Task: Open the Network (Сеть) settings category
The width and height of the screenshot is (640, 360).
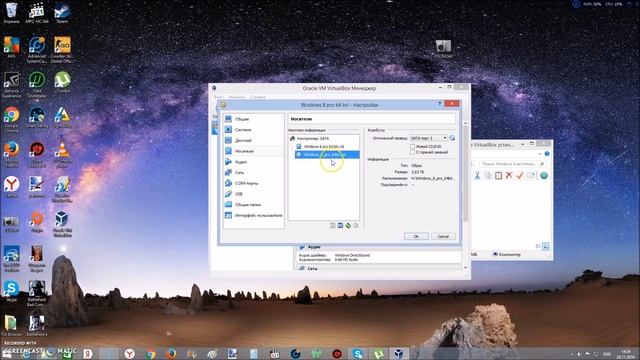Action: click(x=253, y=172)
